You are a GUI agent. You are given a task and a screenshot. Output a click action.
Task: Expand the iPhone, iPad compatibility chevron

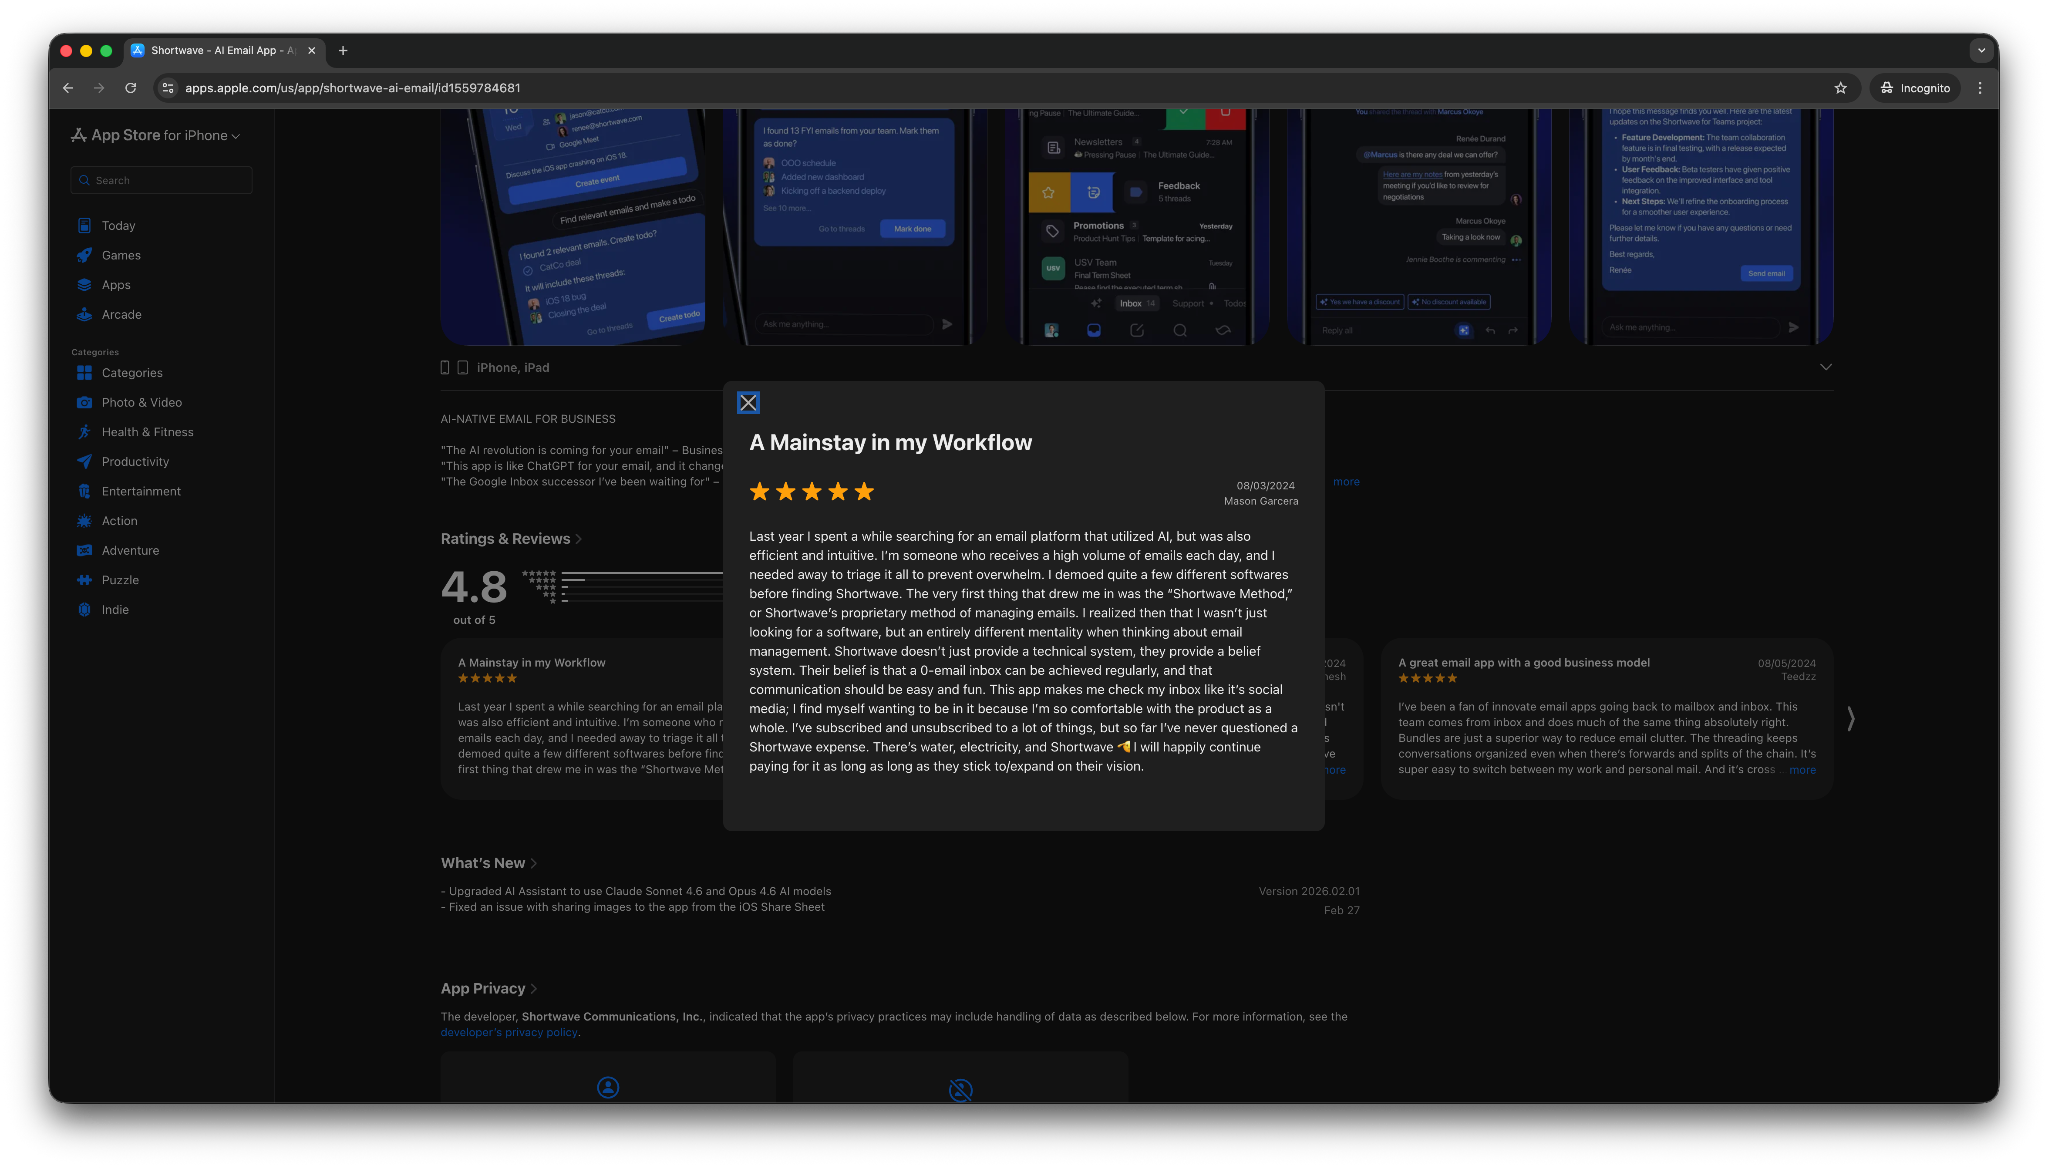click(x=1825, y=367)
